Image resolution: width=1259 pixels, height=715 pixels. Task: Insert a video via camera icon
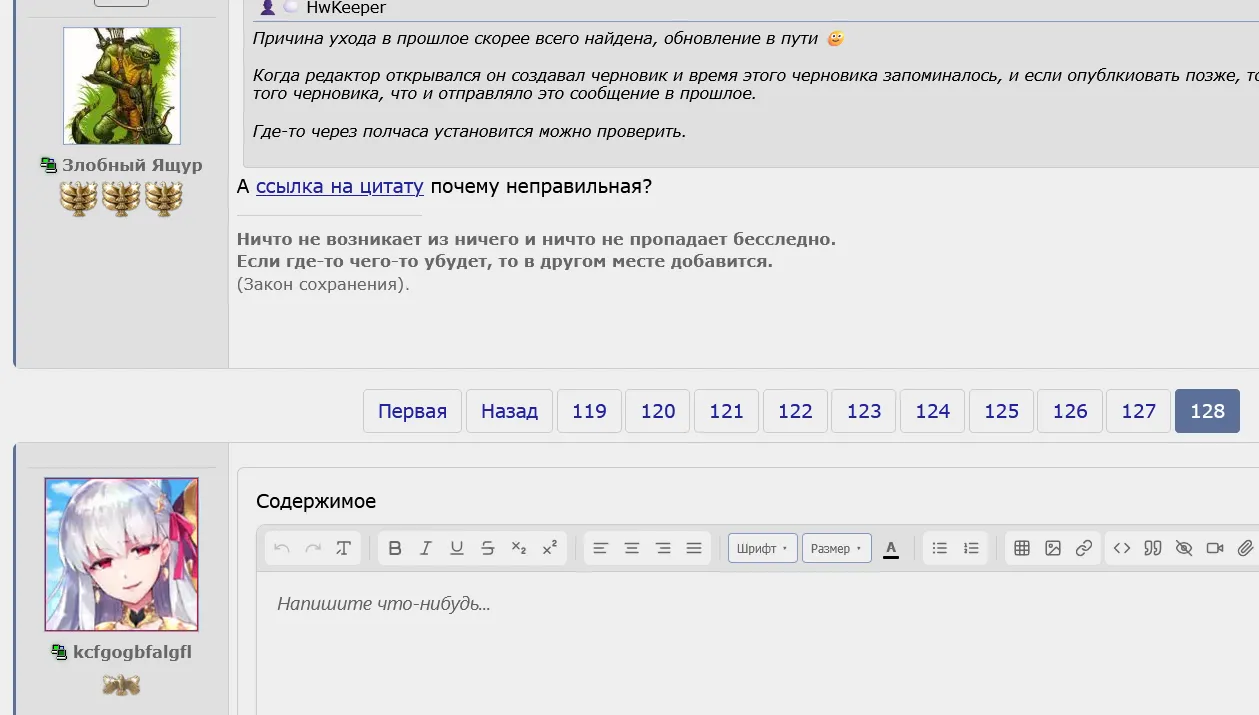click(x=1215, y=548)
